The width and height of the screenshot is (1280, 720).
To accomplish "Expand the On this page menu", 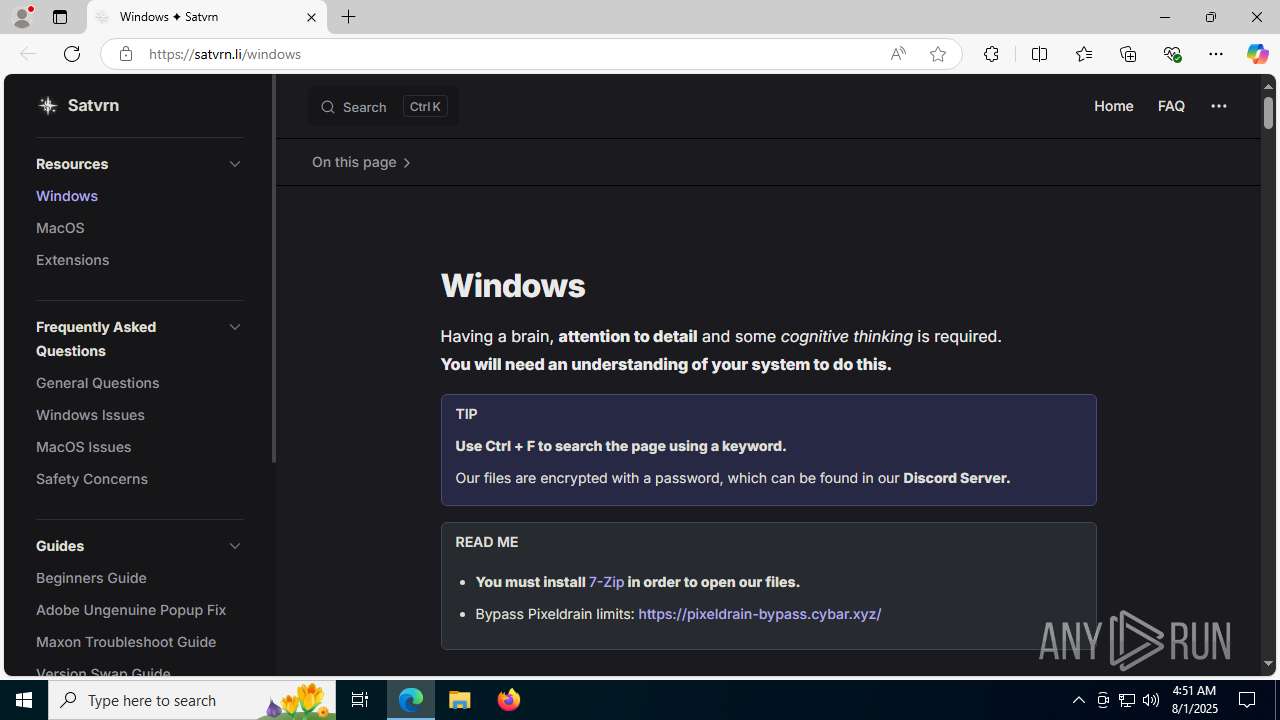I will pyautogui.click(x=361, y=162).
